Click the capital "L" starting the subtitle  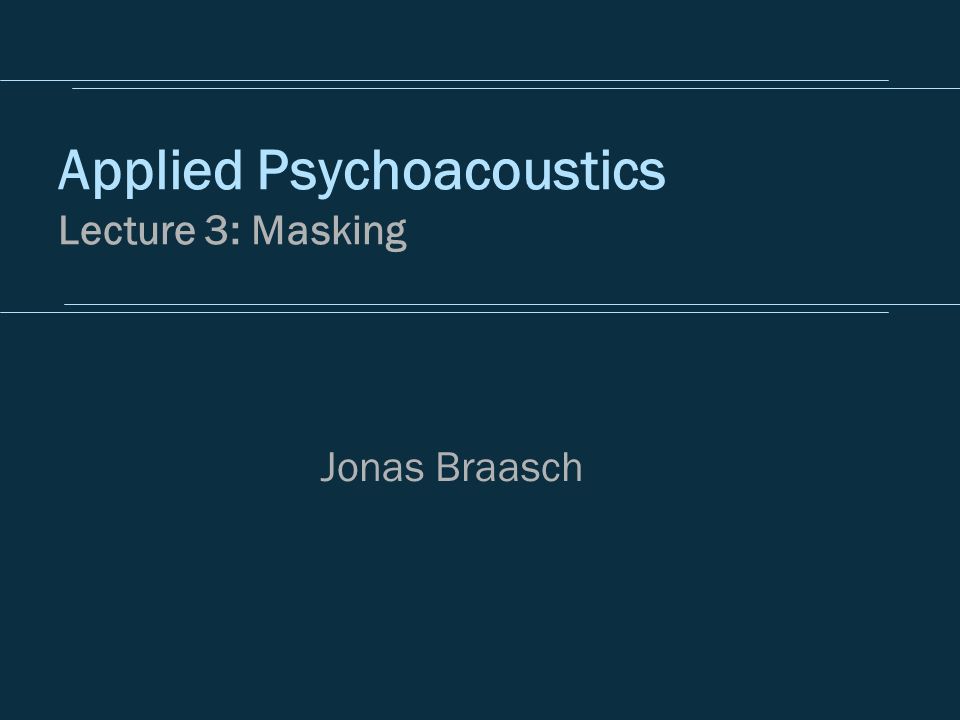68,230
